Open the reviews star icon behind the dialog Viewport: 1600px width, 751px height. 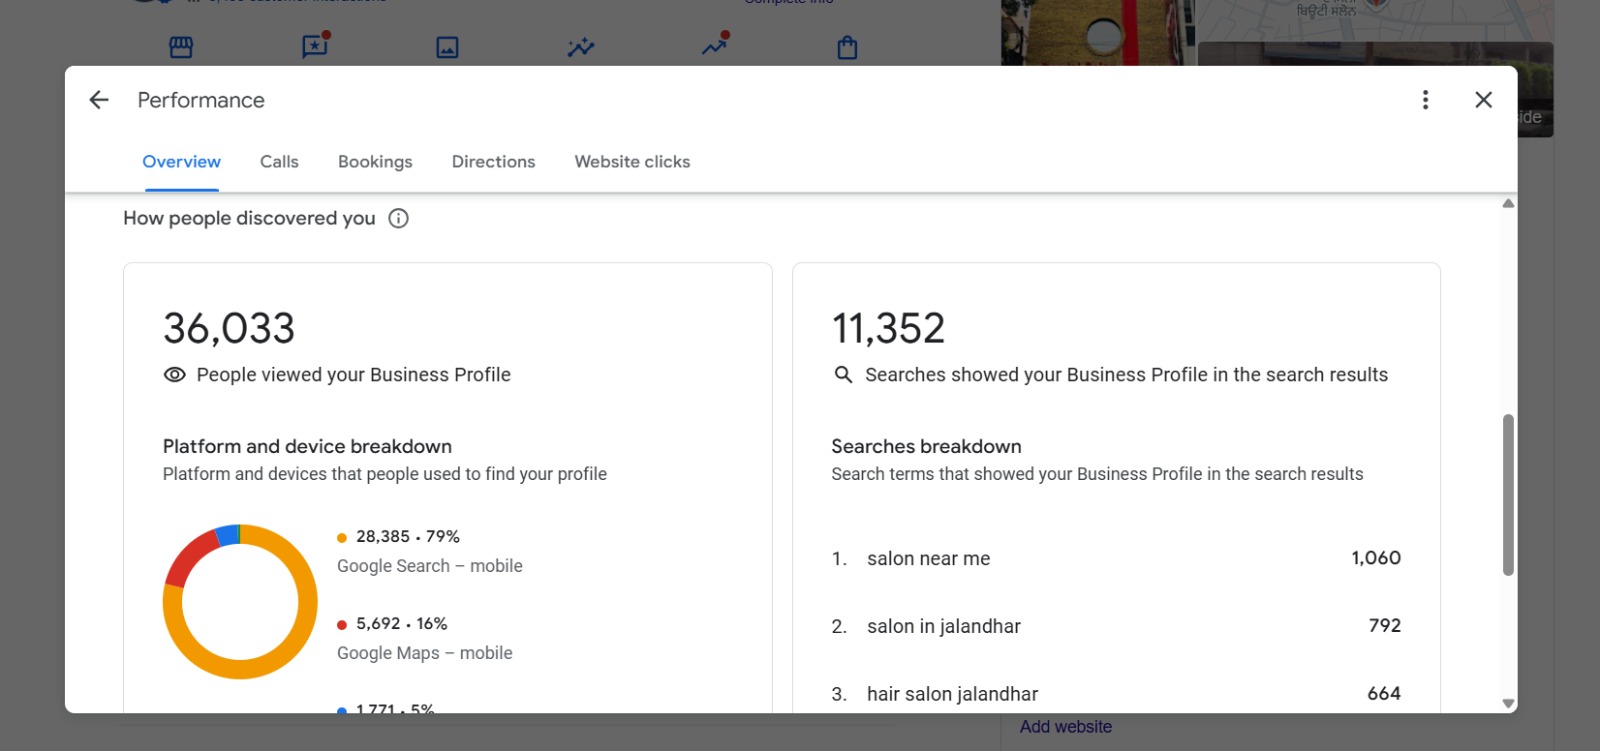point(316,45)
